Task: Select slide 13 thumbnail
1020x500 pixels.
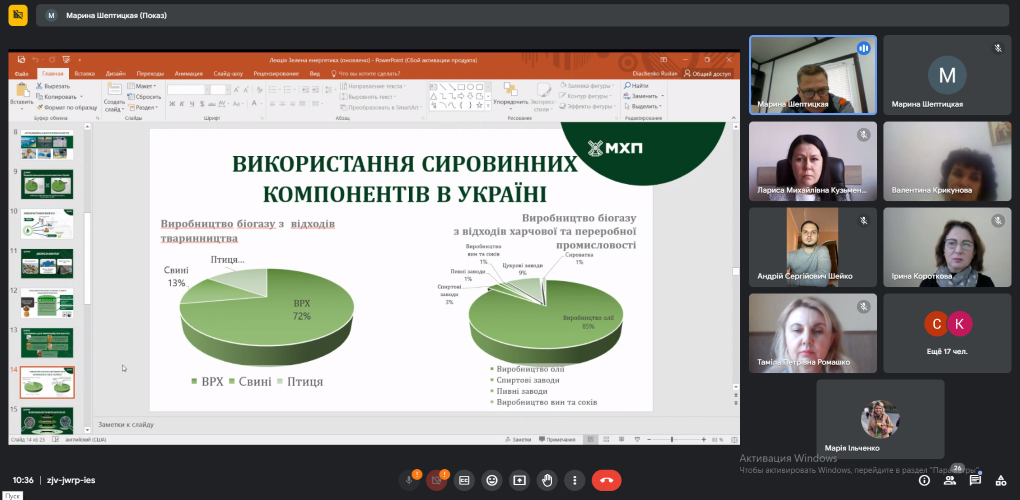Action: [x=47, y=343]
